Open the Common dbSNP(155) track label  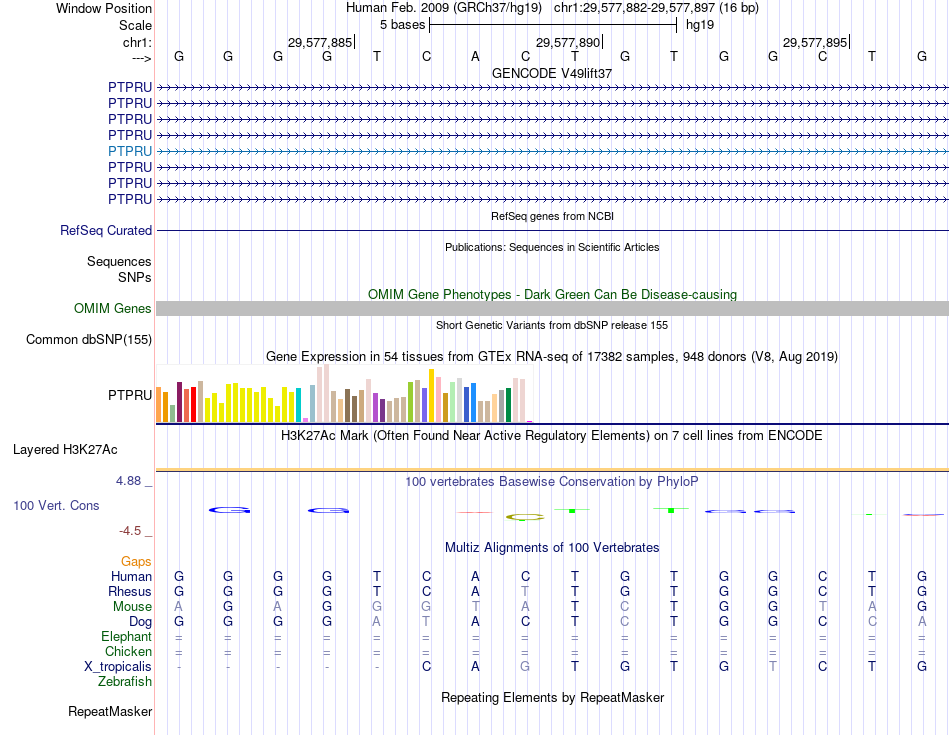(x=89, y=340)
